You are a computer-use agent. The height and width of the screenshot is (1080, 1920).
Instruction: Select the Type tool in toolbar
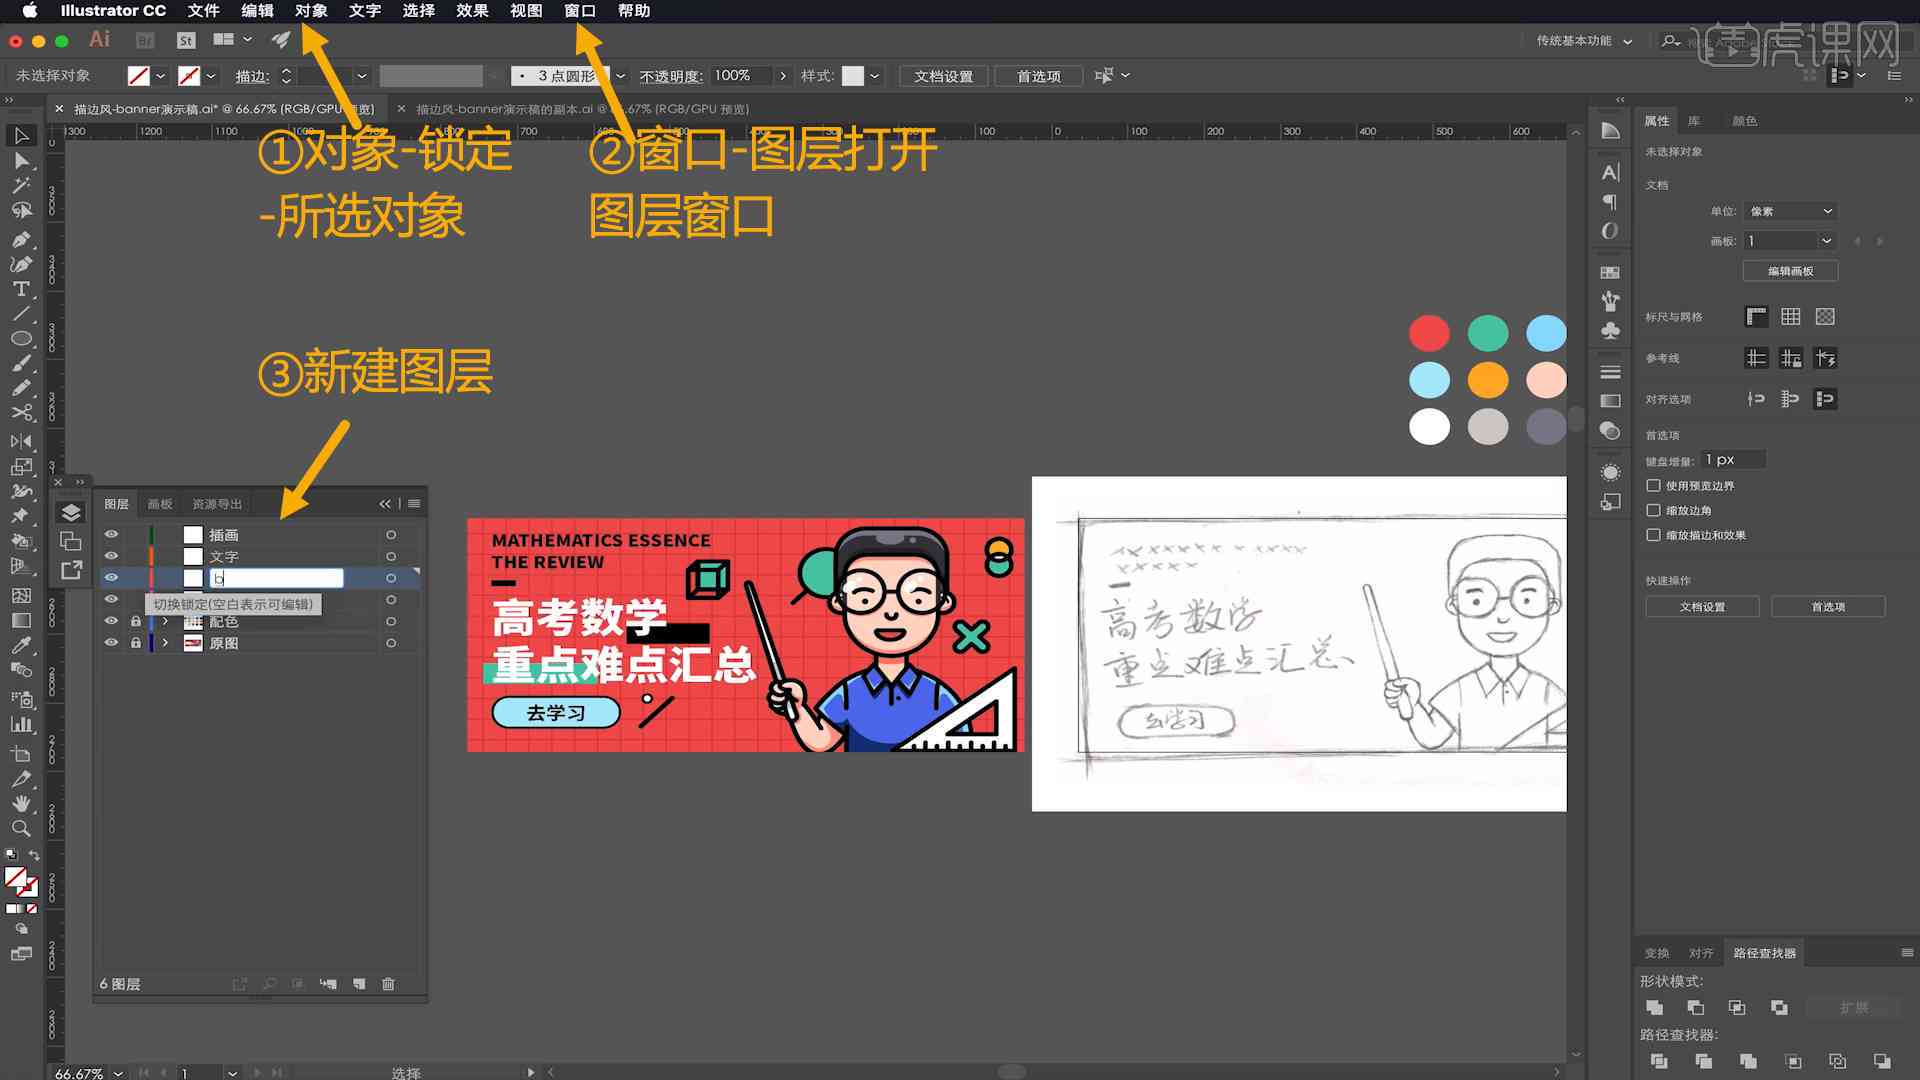(18, 287)
